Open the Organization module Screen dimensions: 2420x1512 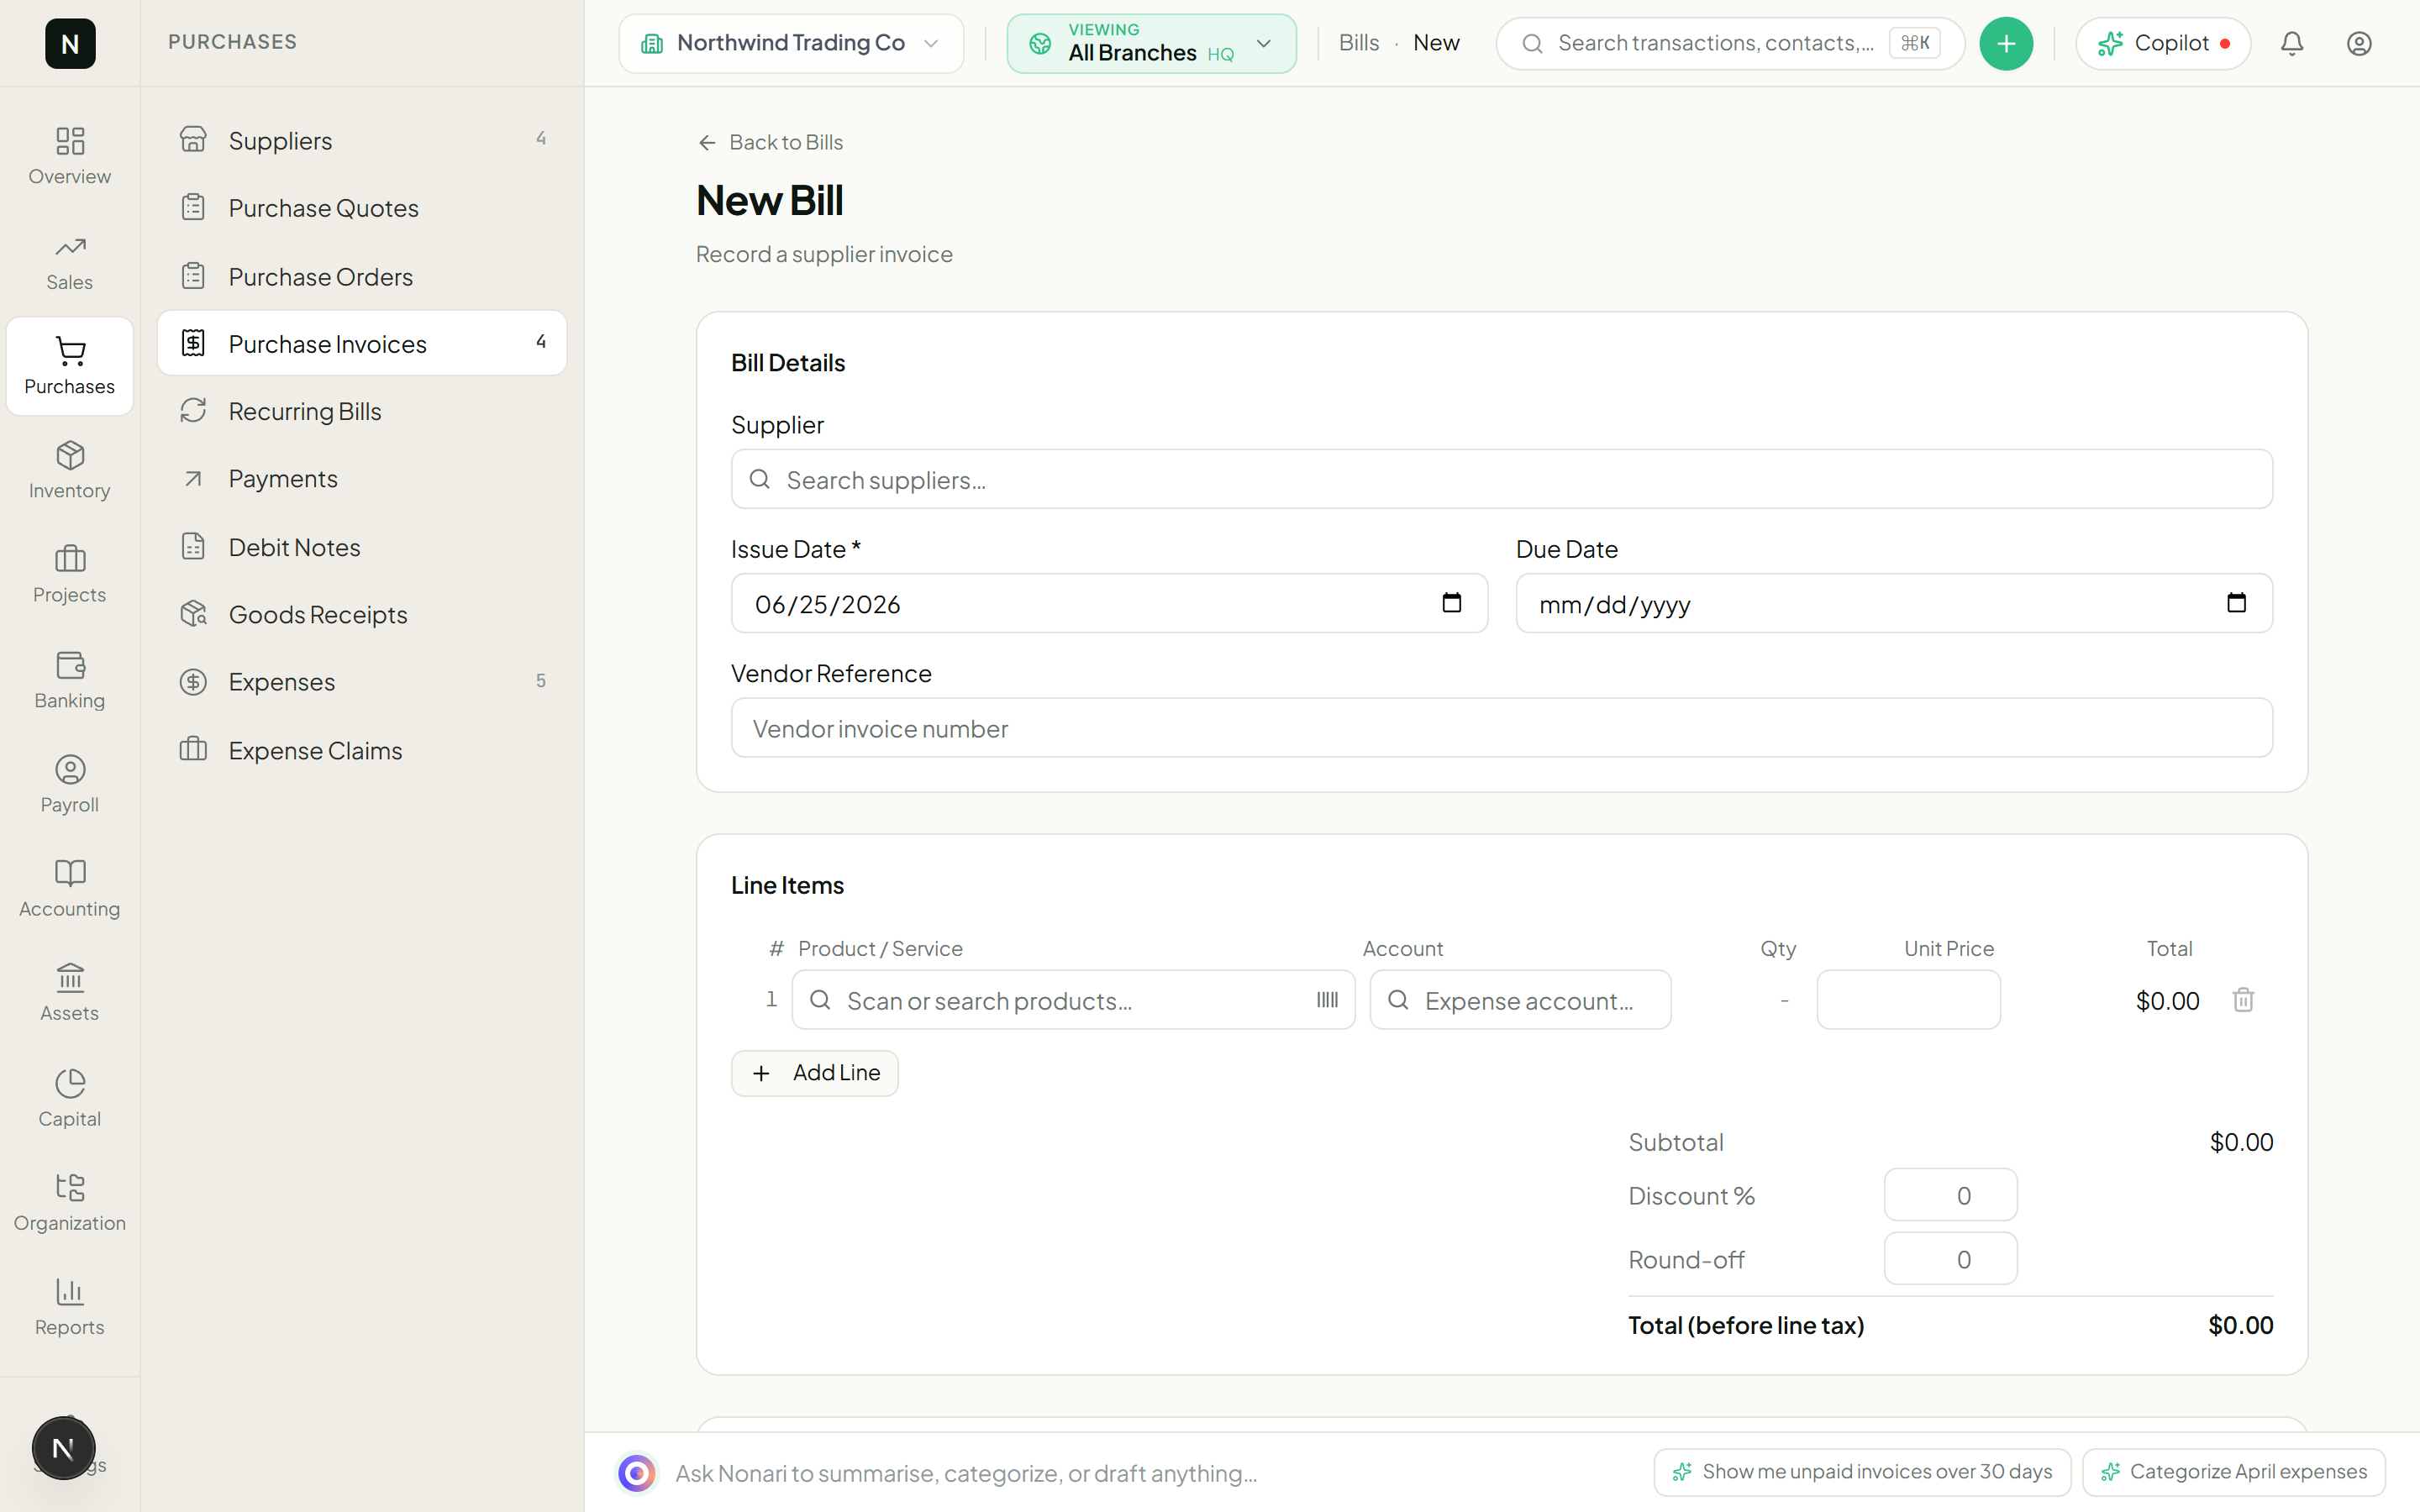coord(70,1202)
